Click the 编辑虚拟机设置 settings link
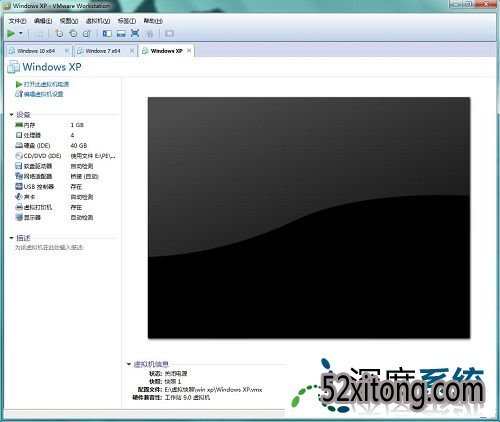The image size is (500, 422). pyautogui.click(x=43, y=94)
